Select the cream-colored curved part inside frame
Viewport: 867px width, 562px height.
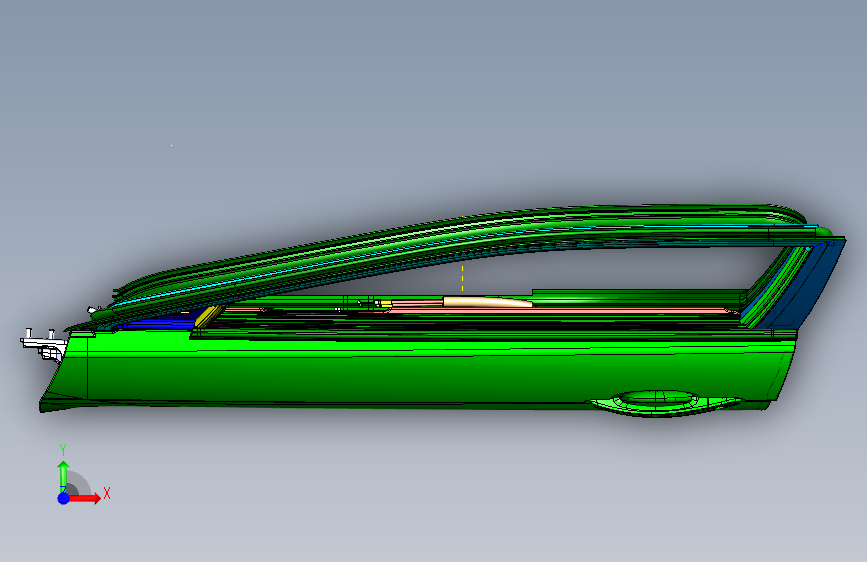click(x=487, y=302)
